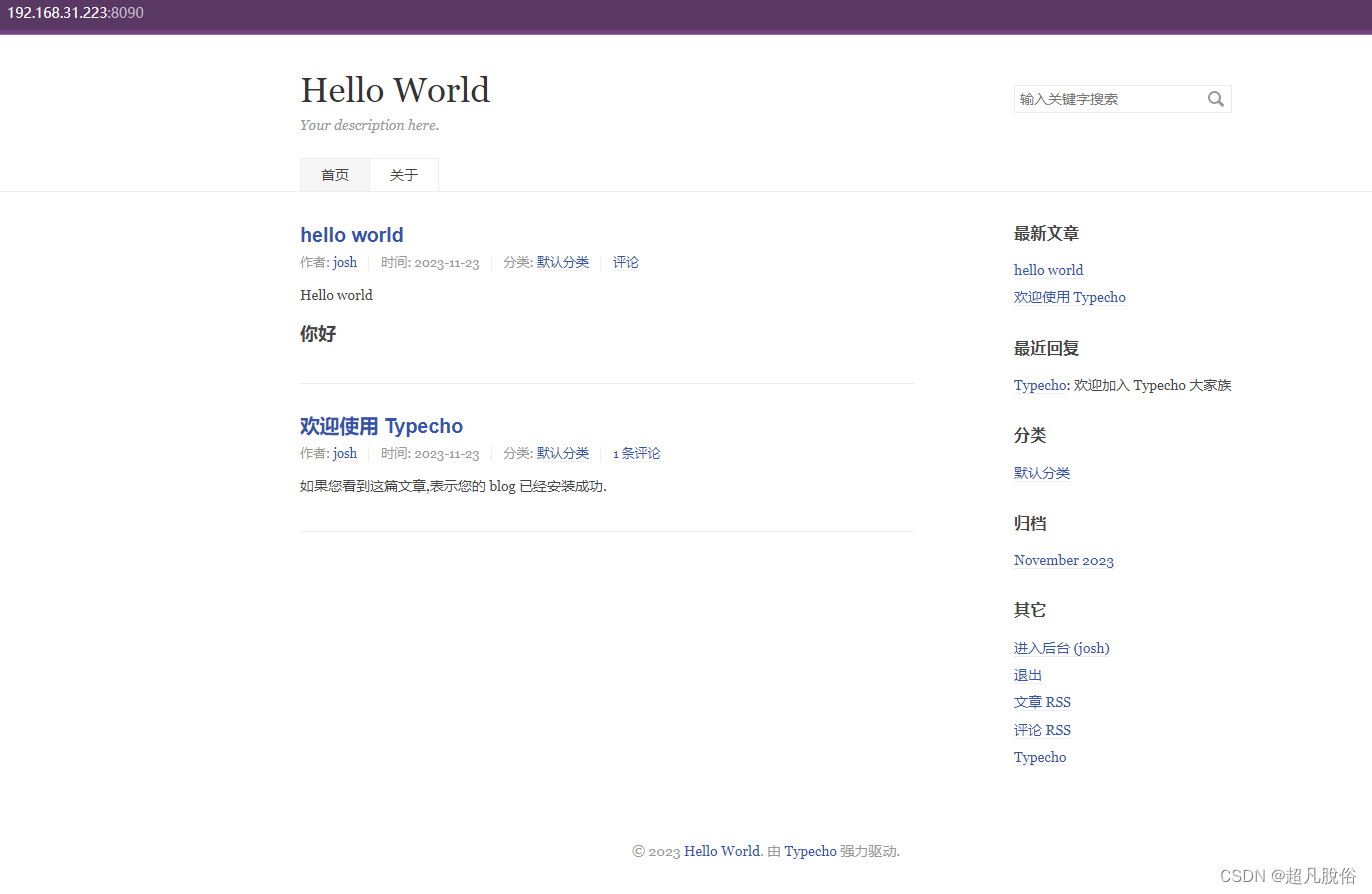Click author josh under hello world

click(x=344, y=262)
